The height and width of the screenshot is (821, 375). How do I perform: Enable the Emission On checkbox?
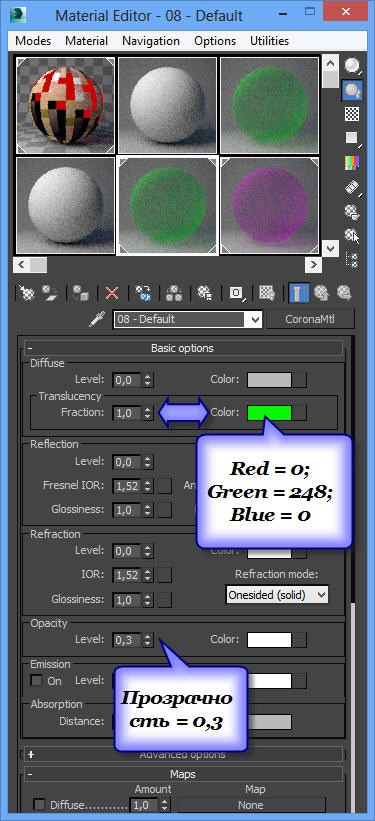point(37,681)
